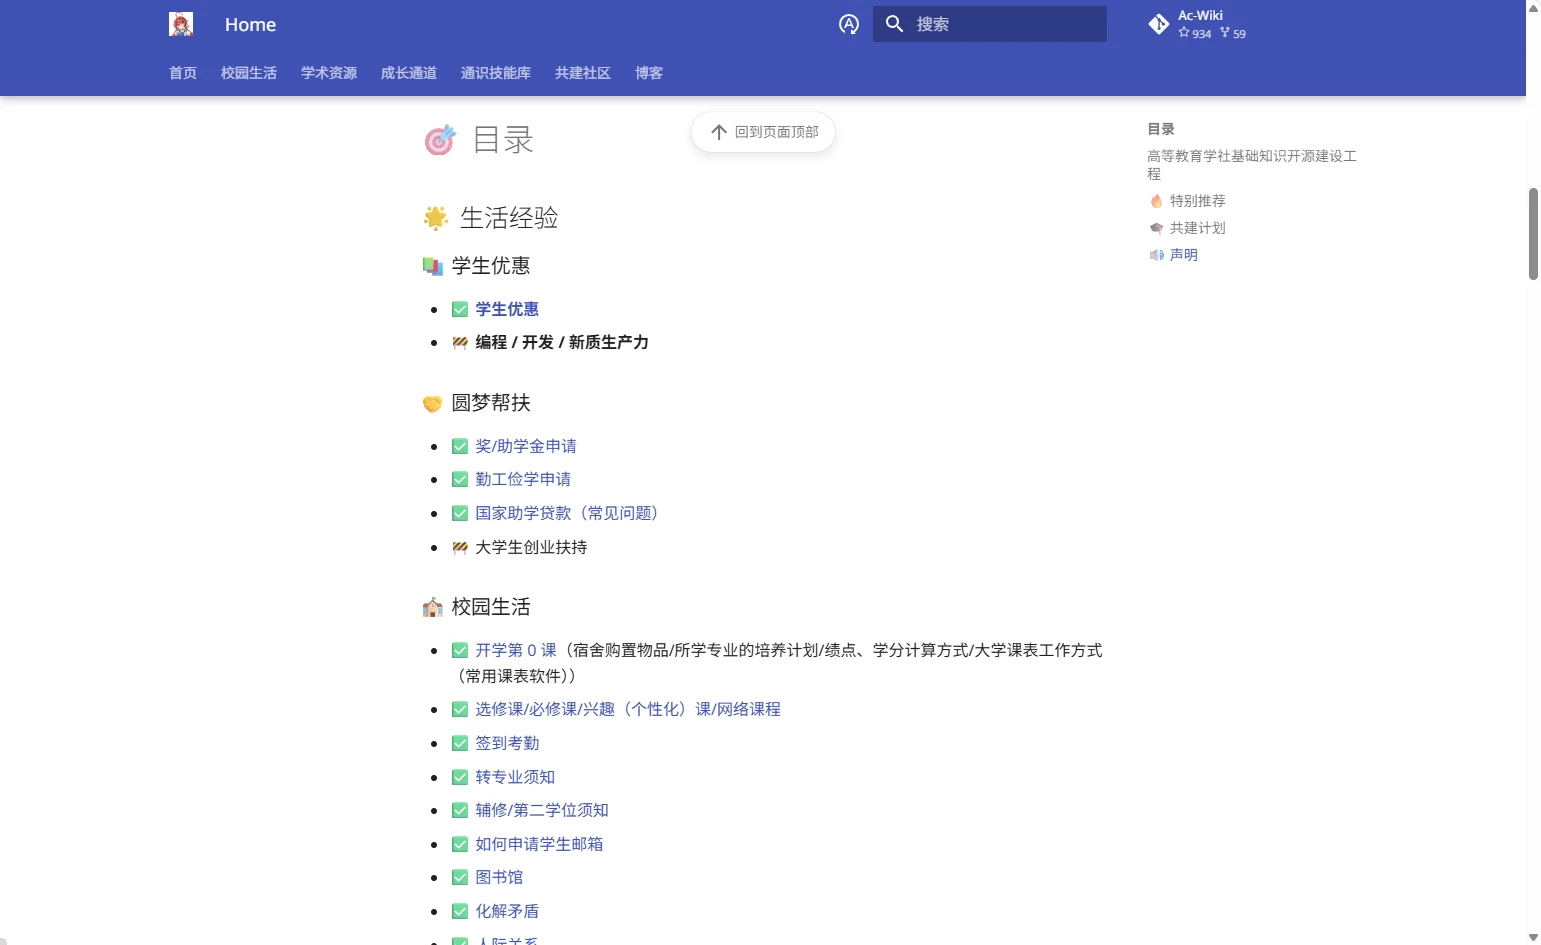Jump to 共建计划 in the table of contents
1541x945 pixels.
point(1197,228)
